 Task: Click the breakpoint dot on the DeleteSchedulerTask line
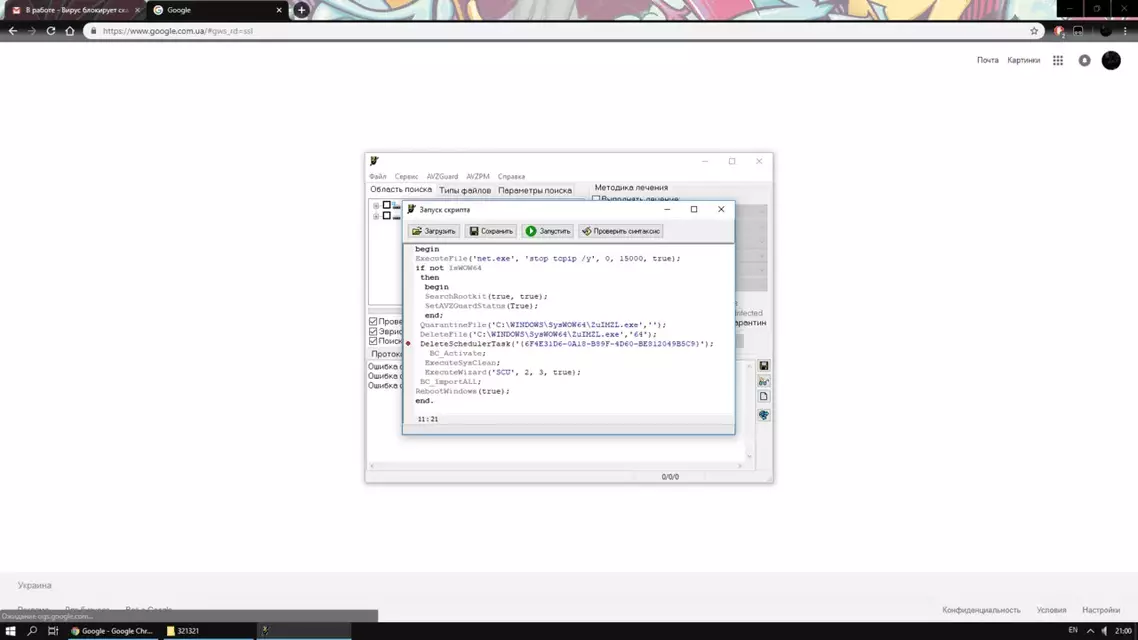[408, 344]
